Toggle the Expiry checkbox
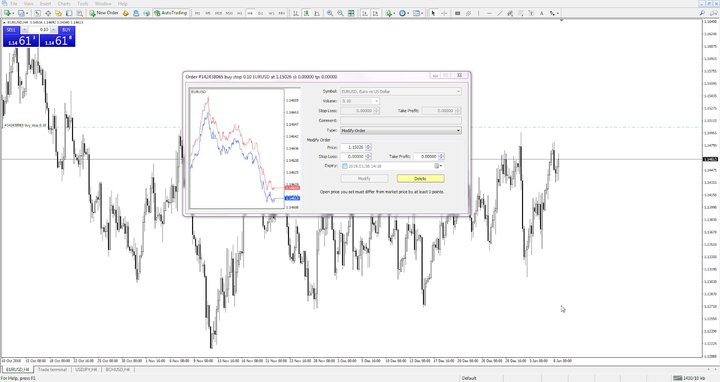 [344, 166]
